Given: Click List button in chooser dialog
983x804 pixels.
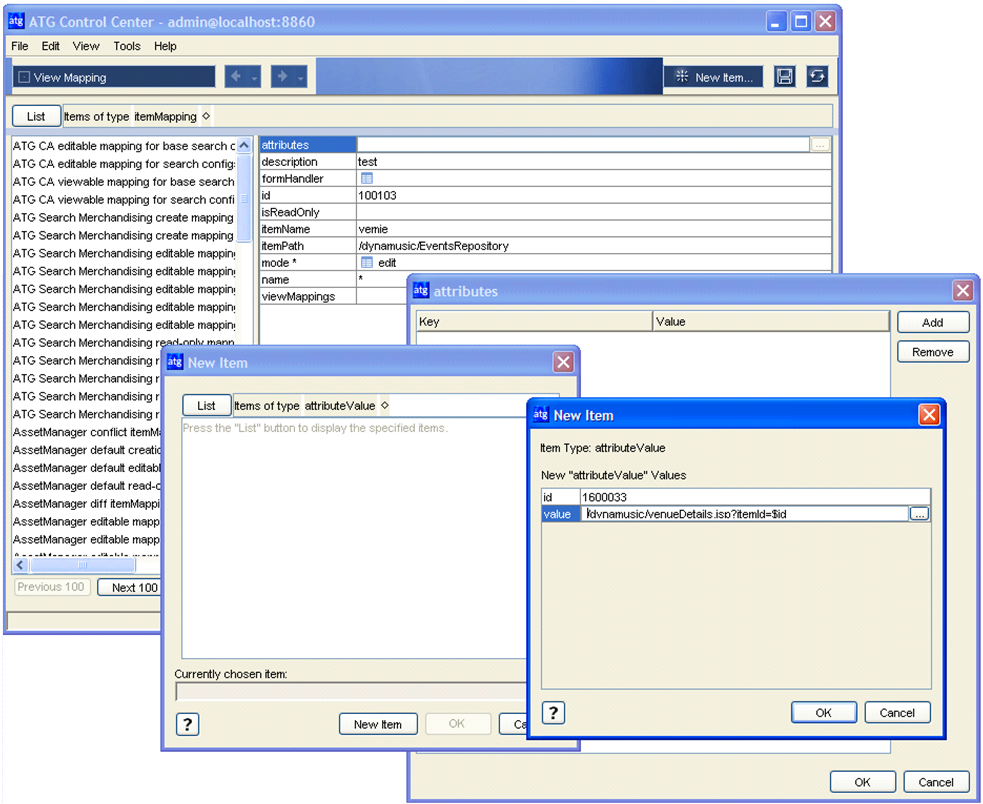Looking at the screenshot, I should [x=206, y=406].
